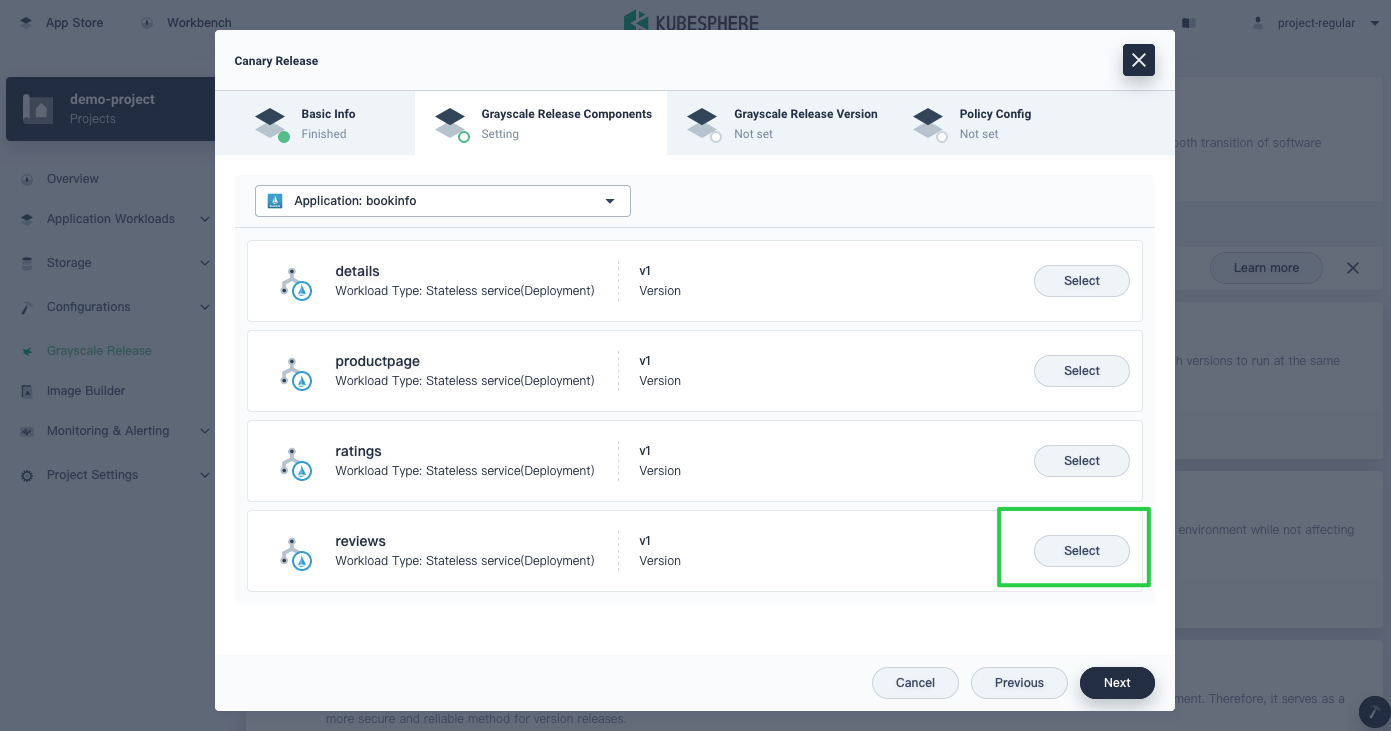This screenshot has width=1391, height=731.
Task: Open the App Store
Action: click(62, 23)
